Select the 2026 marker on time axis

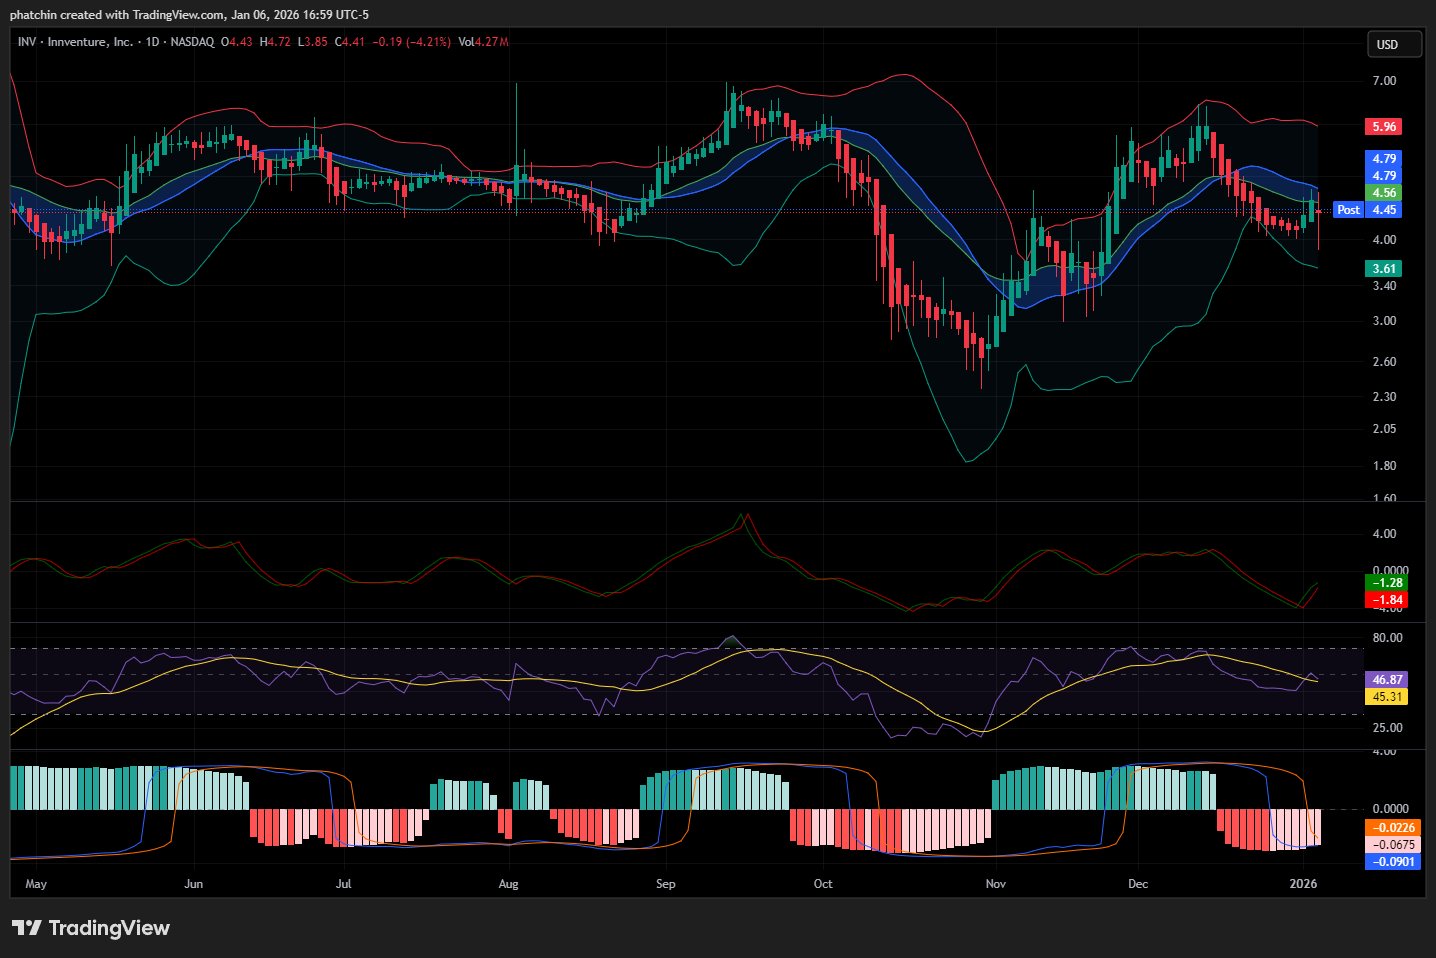(1303, 884)
